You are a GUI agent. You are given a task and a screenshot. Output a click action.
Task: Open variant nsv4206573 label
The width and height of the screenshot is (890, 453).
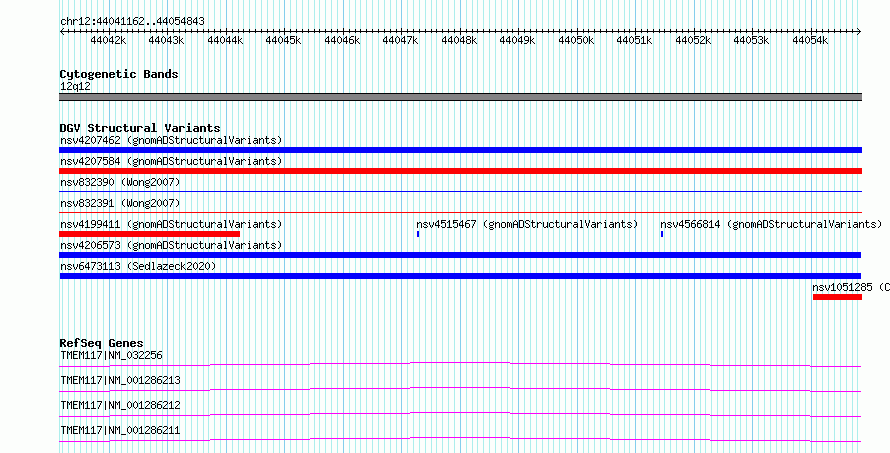click(x=171, y=245)
